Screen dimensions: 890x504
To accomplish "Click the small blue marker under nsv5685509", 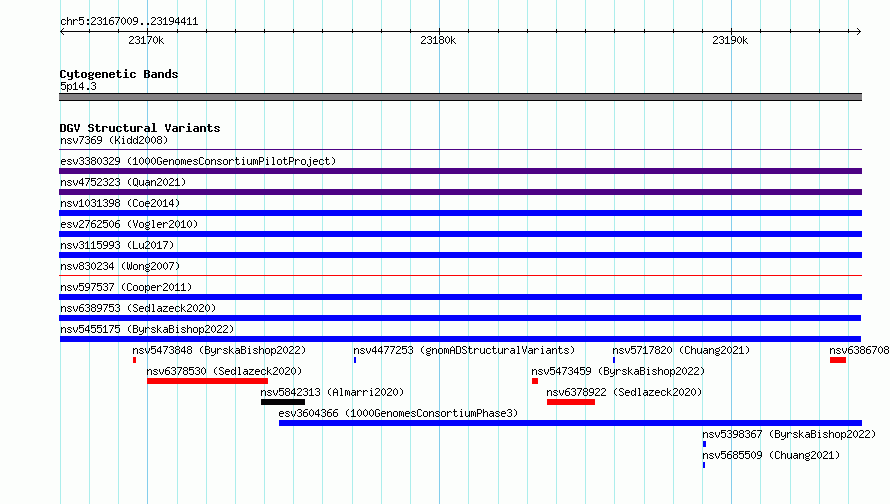I will pyautogui.click(x=704, y=465).
